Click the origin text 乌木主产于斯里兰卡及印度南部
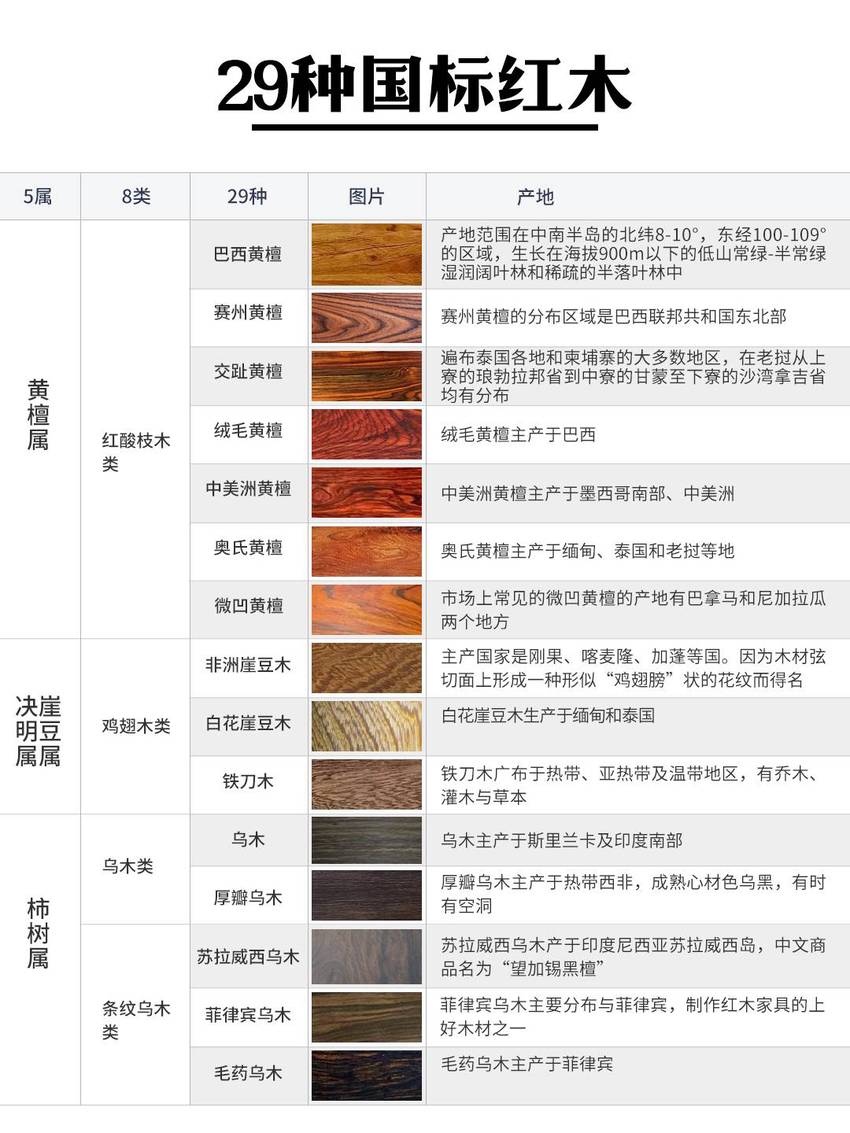Viewport: 850px width, 1133px height. tap(562, 840)
